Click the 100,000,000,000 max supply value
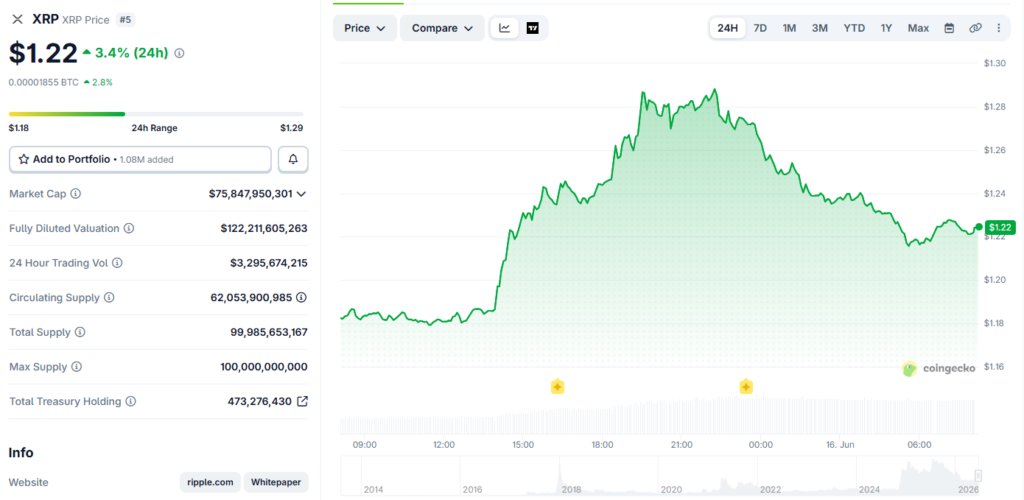Viewport: 1024px width, 500px height. (x=264, y=367)
